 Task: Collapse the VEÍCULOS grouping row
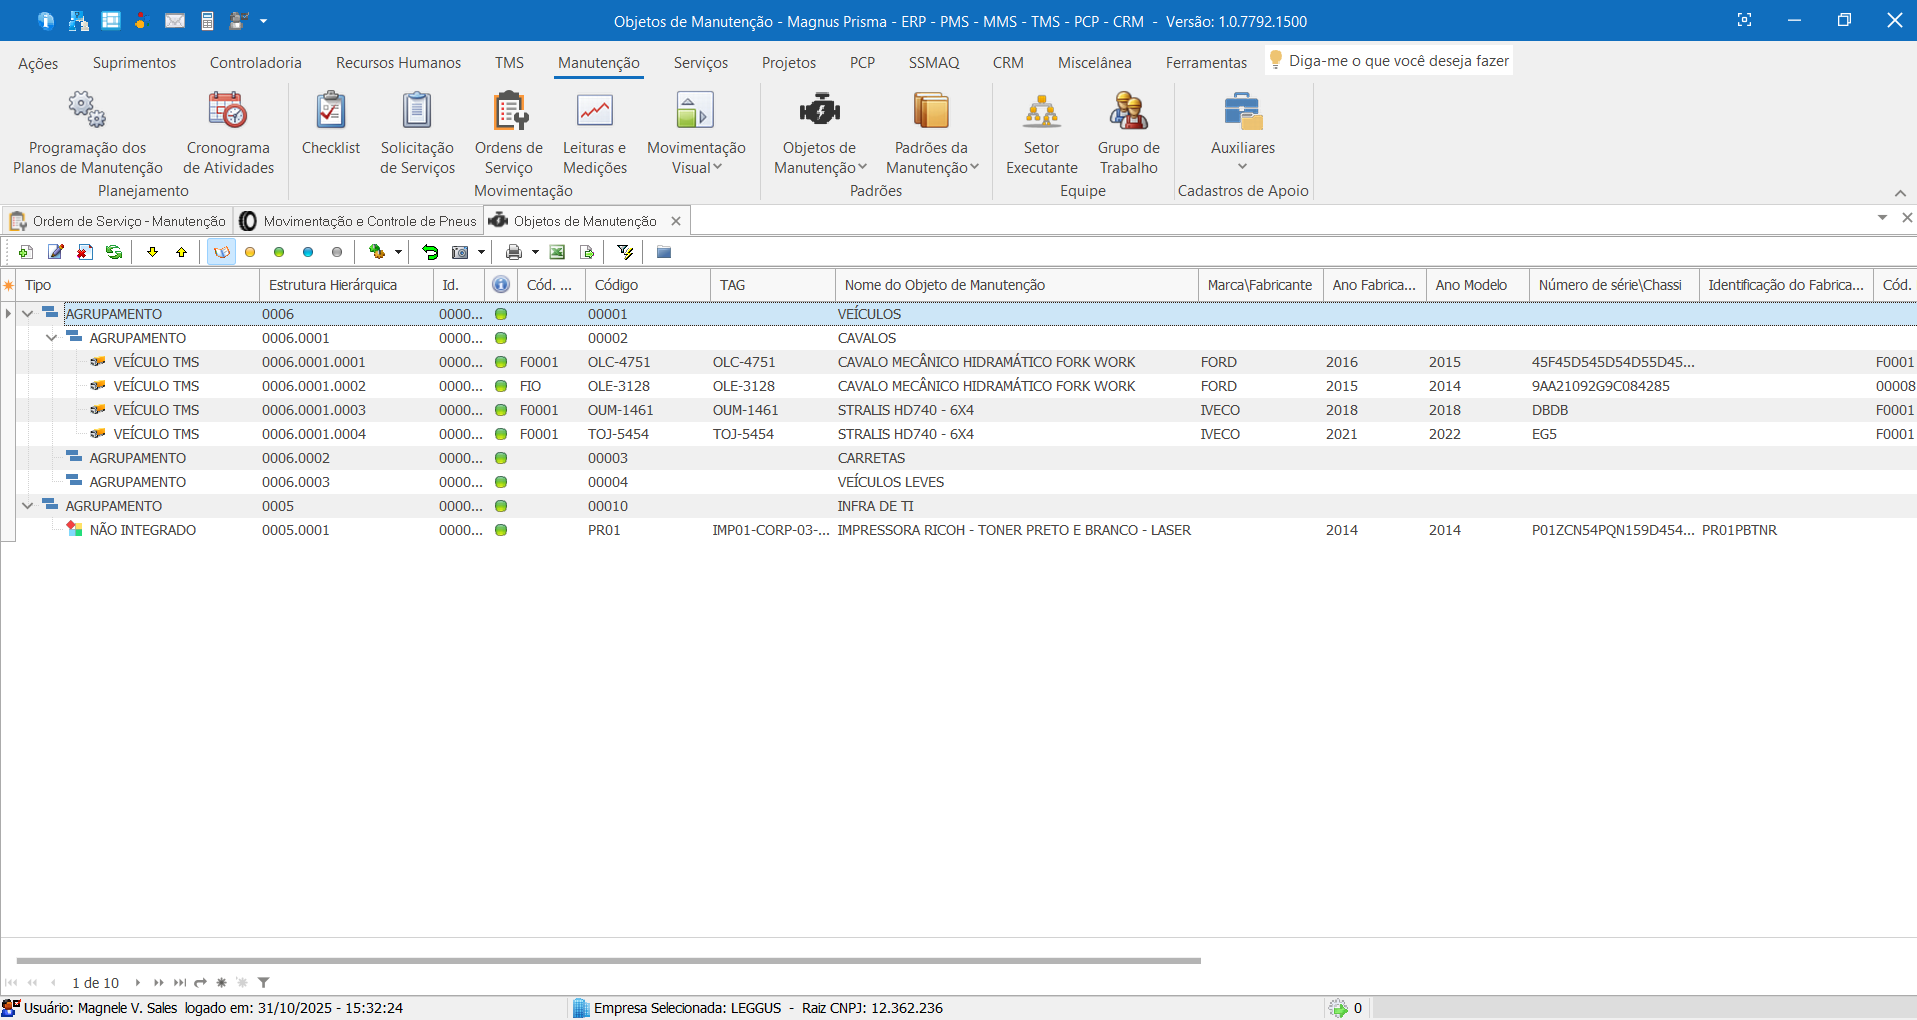28,314
